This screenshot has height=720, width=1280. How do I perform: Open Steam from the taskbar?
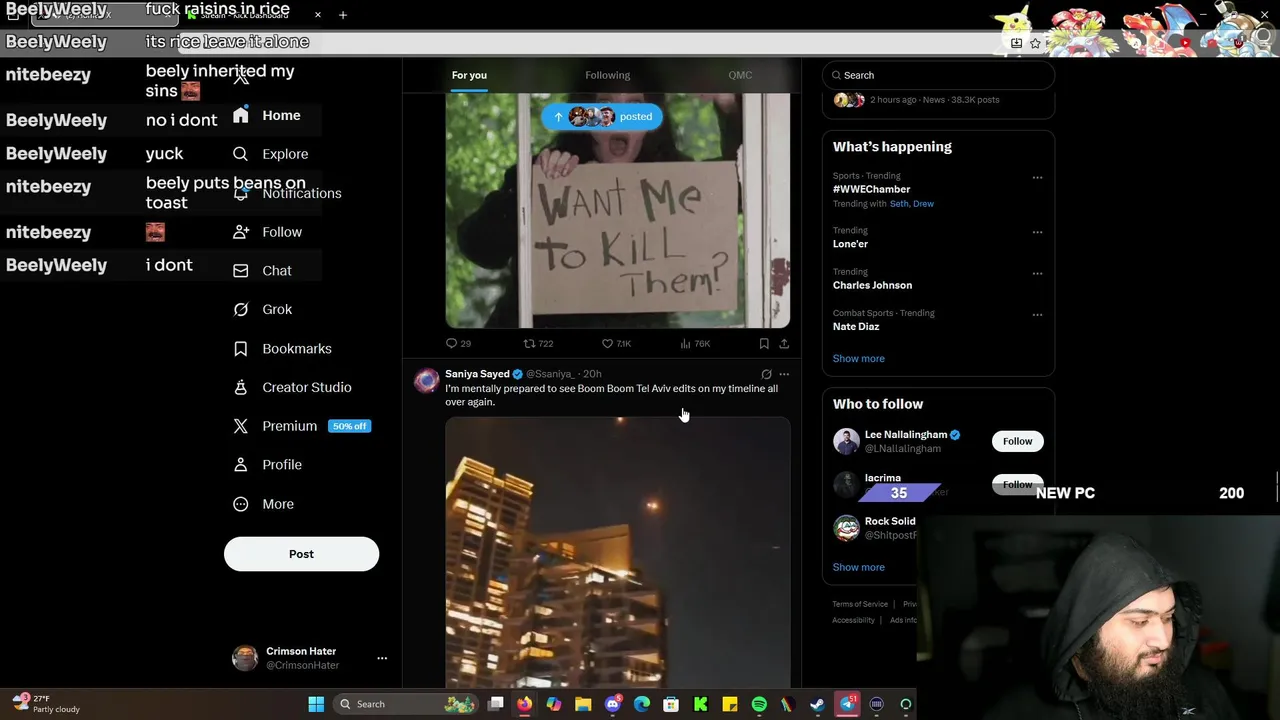point(817,704)
